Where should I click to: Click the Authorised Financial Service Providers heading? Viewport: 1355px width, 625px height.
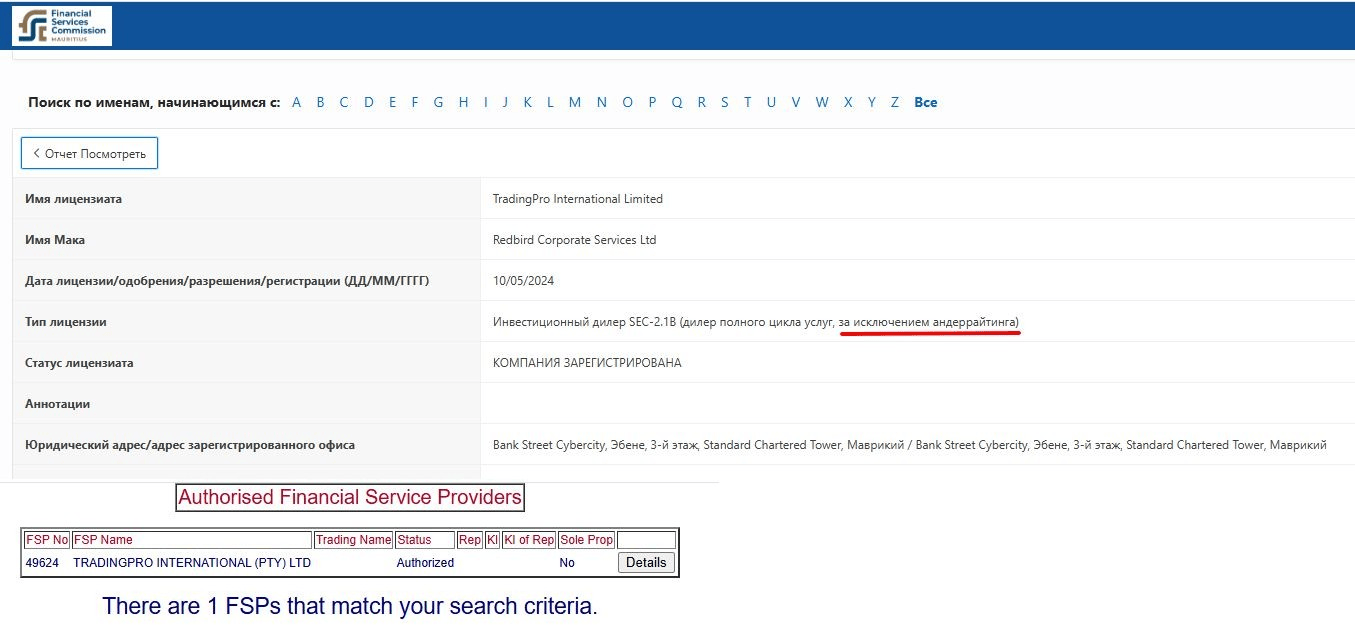(x=350, y=497)
